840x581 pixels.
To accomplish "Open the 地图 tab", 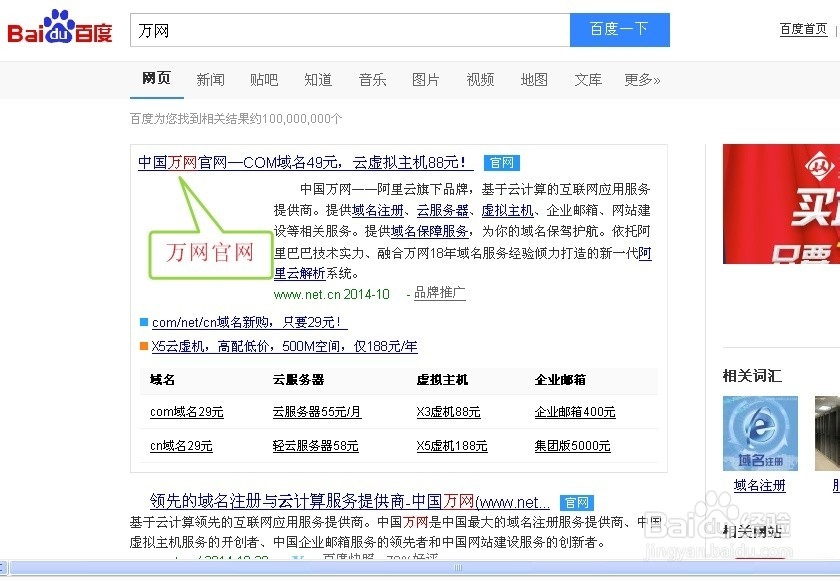I will [x=534, y=80].
